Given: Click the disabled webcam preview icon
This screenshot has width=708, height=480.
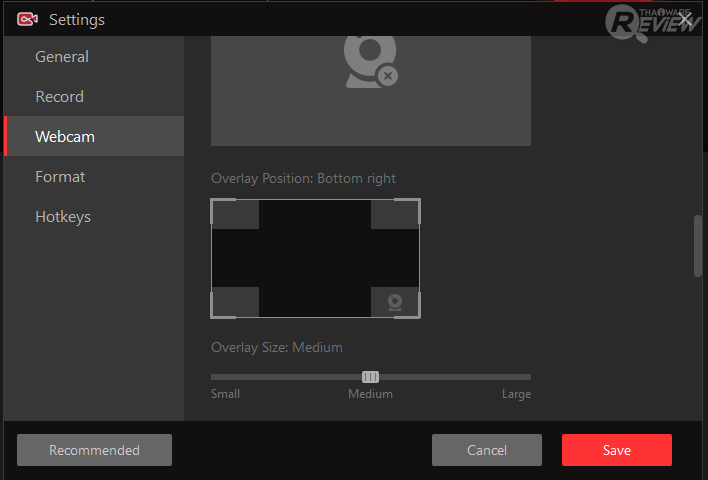Looking at the screenshot, I should (x=371, y=62).
